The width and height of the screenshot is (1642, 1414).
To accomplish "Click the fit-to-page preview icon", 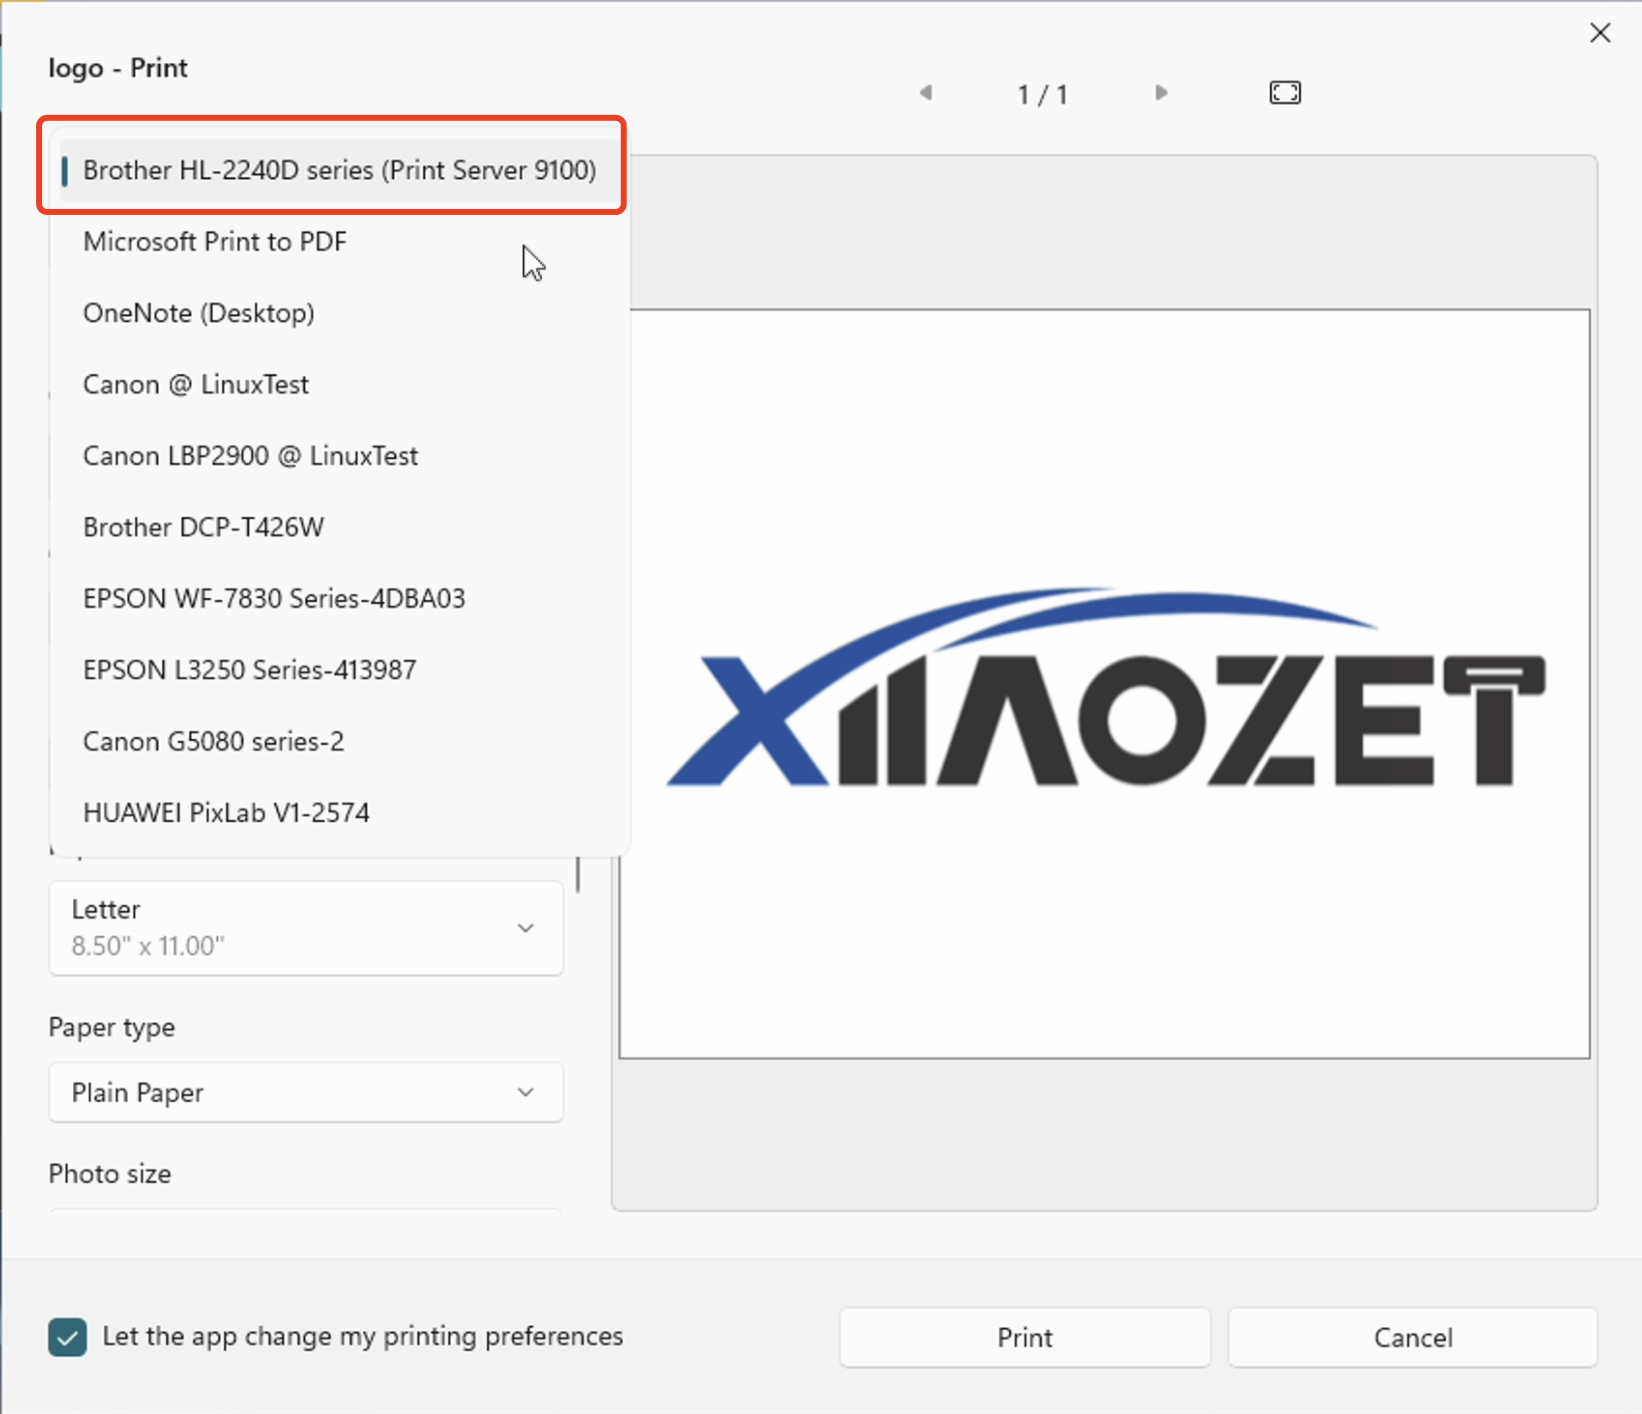I will [x=1284, y=92].
